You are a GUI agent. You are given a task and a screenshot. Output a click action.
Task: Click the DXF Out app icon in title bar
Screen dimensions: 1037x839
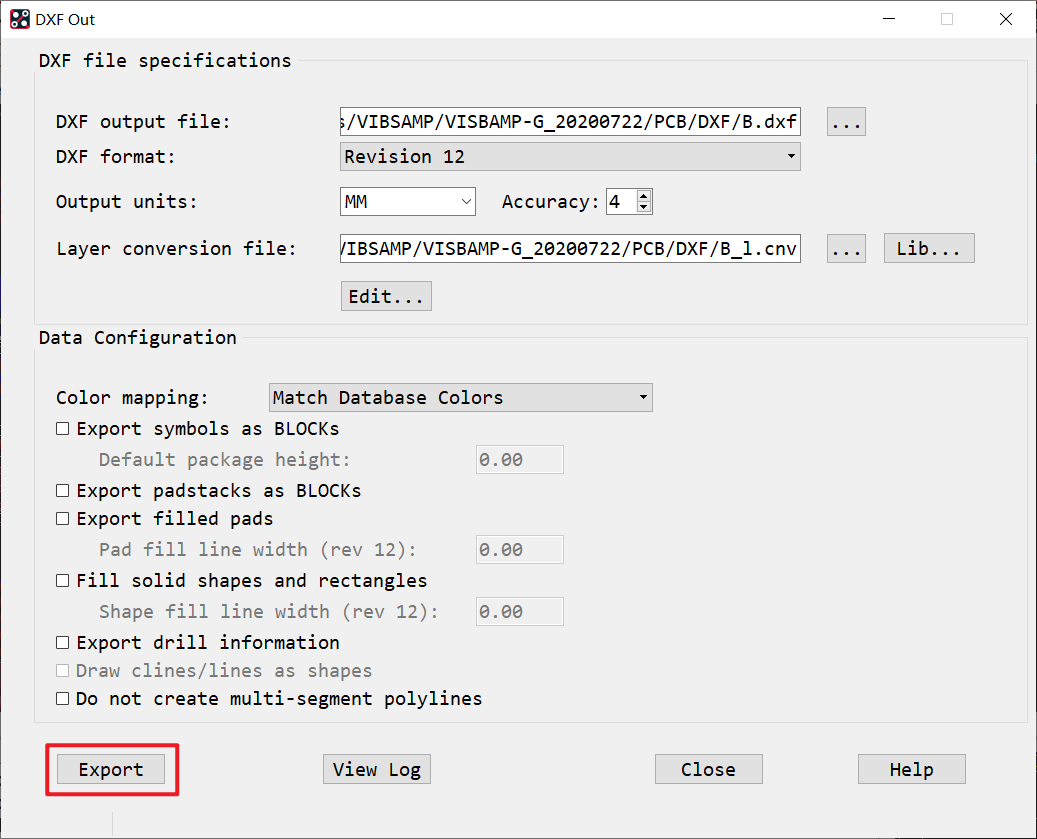click(20, 19)
